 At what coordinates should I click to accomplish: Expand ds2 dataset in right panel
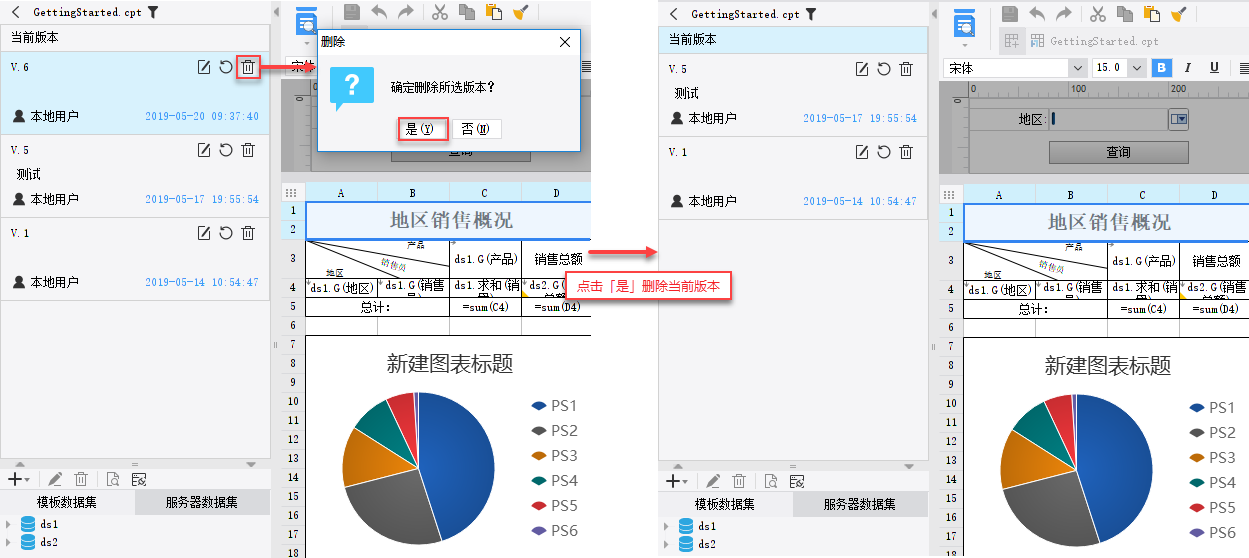666,544
